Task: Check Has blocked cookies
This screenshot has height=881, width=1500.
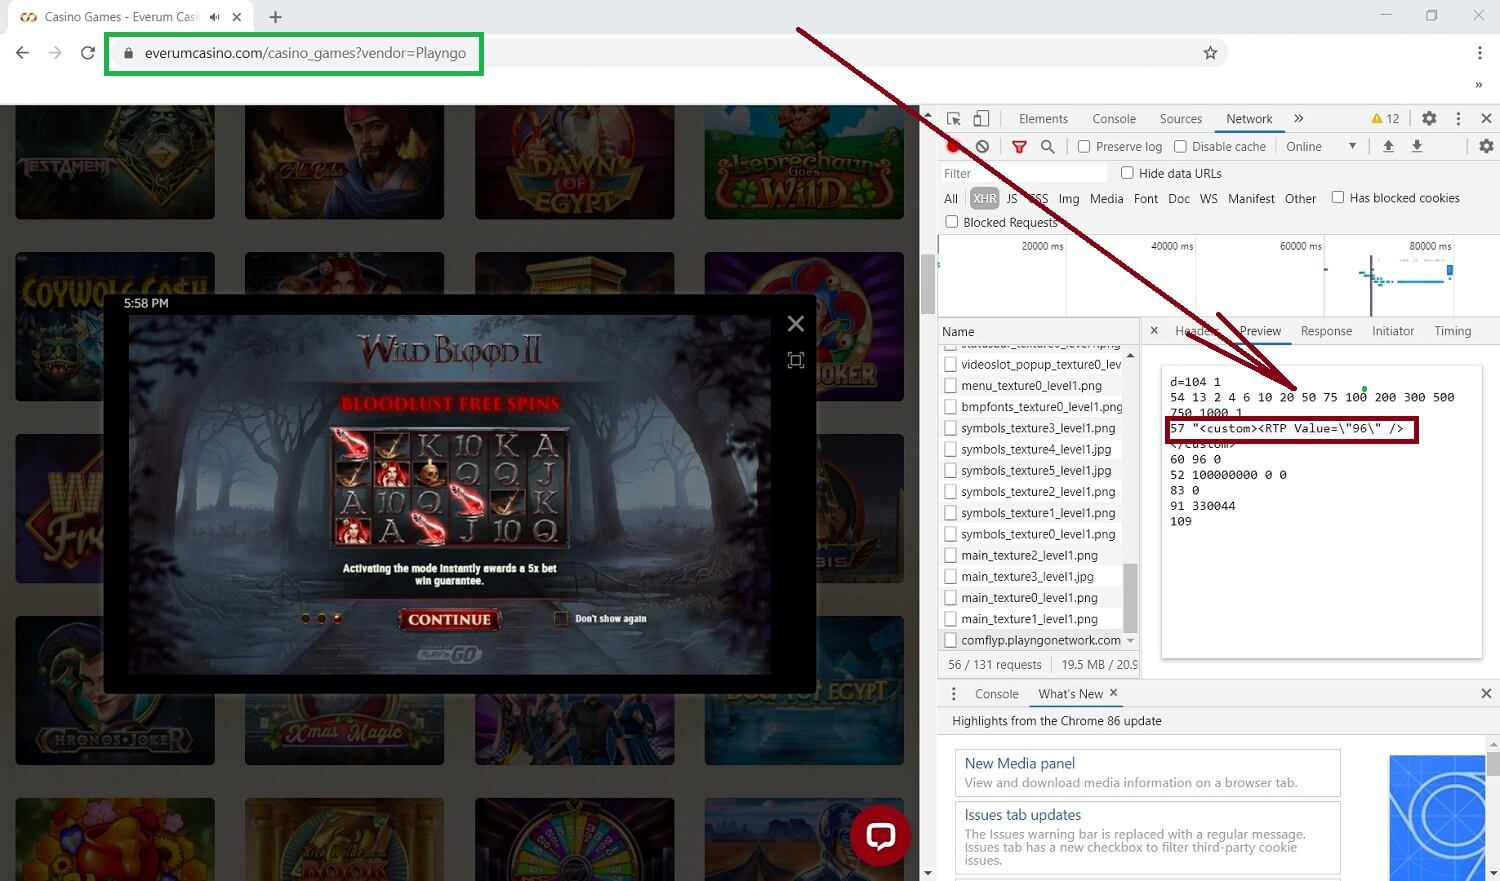Action: tap(1338, 198)
